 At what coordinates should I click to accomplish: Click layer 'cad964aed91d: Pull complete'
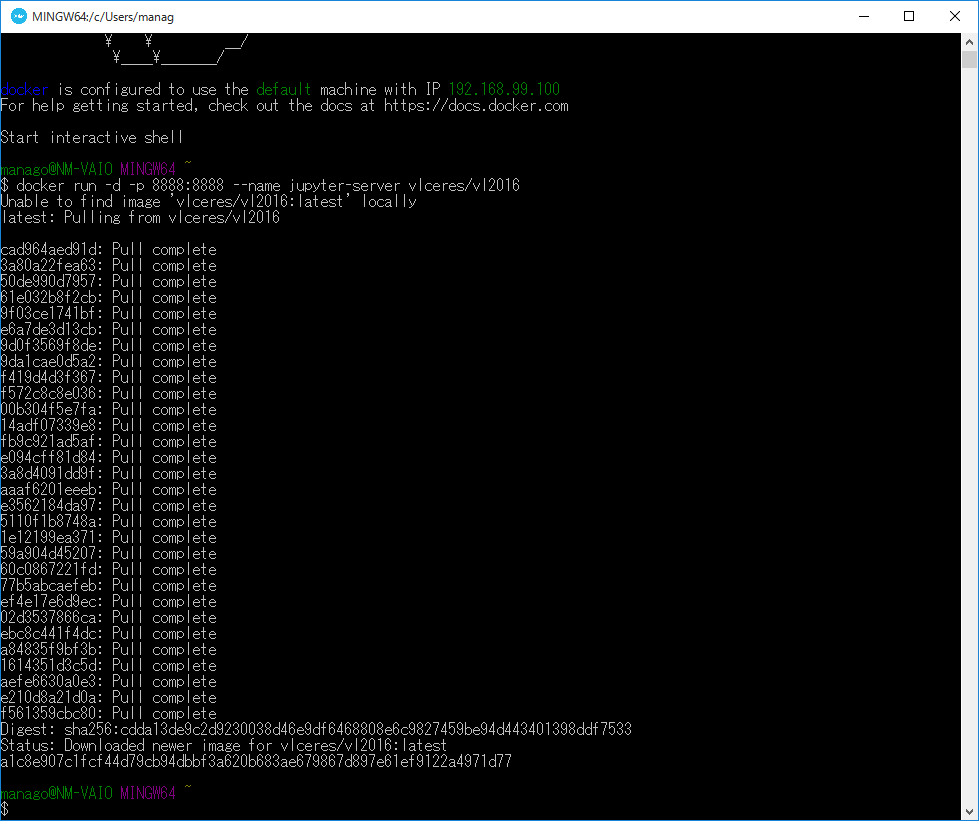point(109,249)
